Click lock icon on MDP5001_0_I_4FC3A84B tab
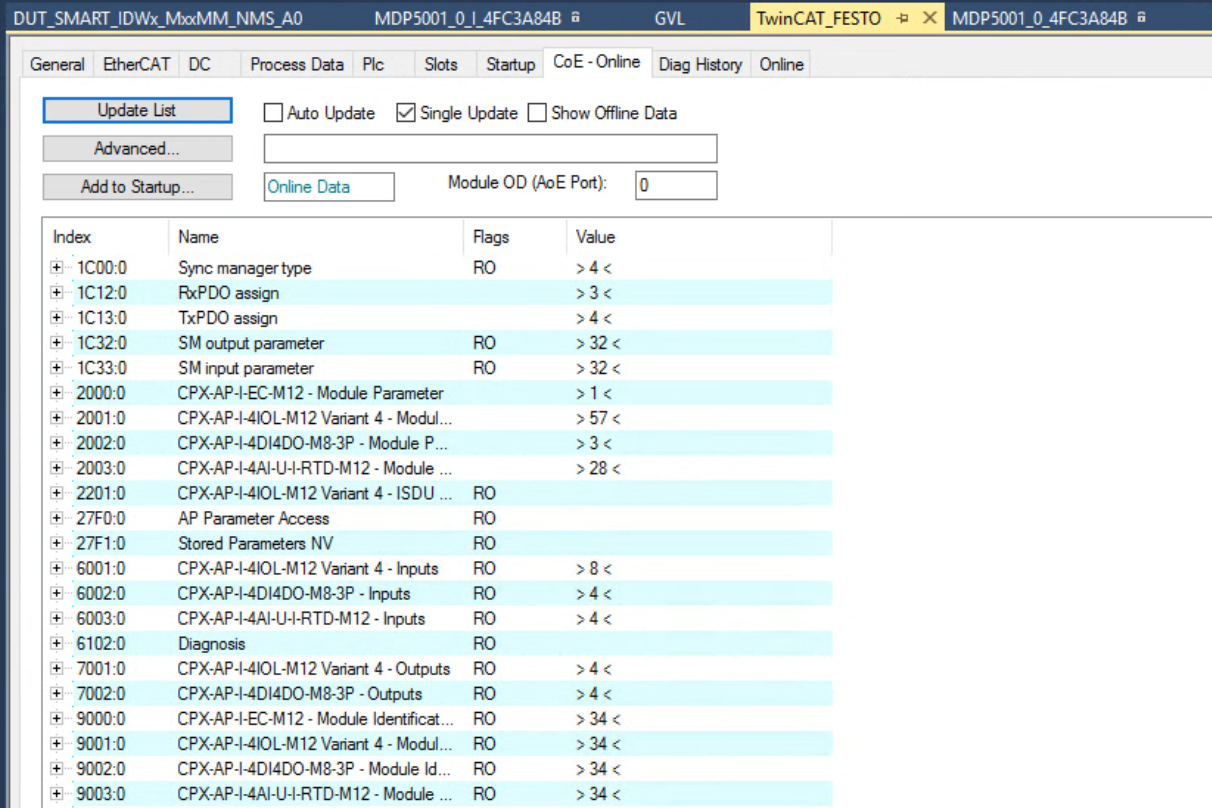1212x808 pixels. (576, 18)
